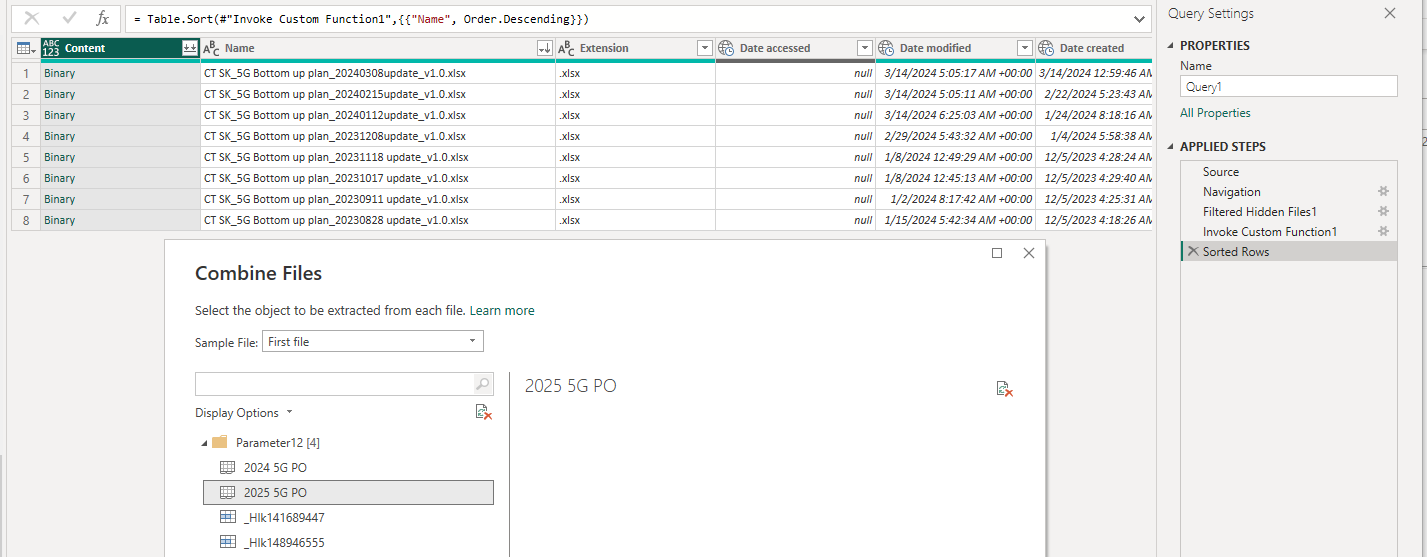
Task: Maximize the Combine Files dialog
Action: pos(997,254)
